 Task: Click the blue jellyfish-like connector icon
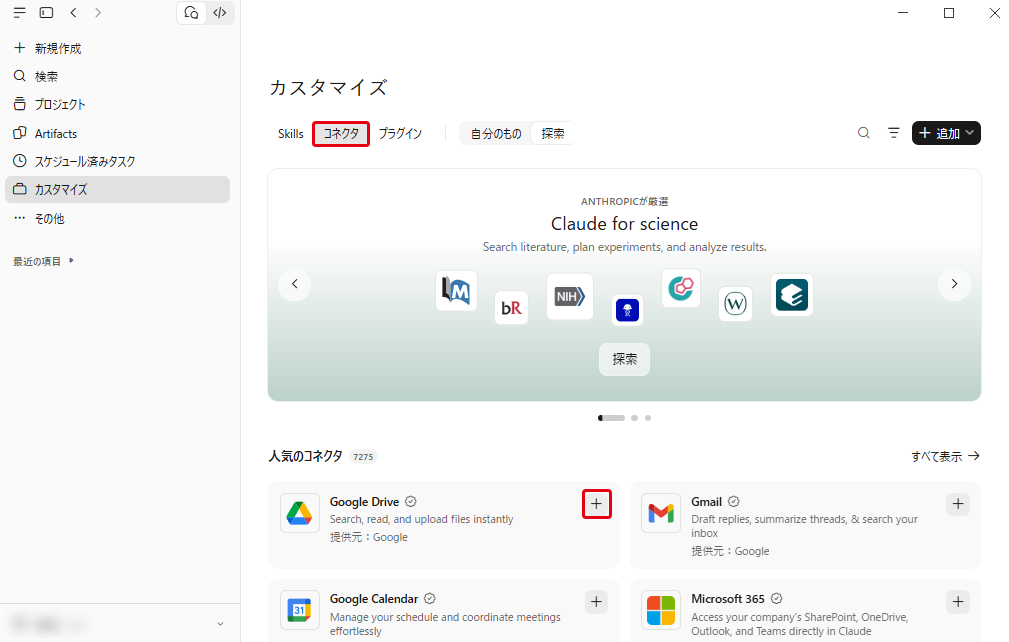coord(627,311)
